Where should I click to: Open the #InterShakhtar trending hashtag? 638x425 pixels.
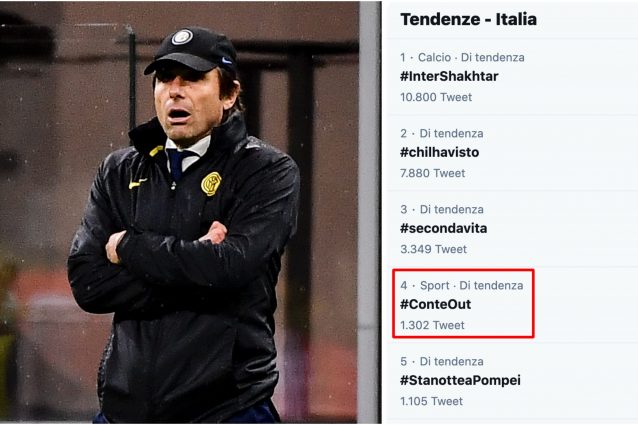(449, 77)
